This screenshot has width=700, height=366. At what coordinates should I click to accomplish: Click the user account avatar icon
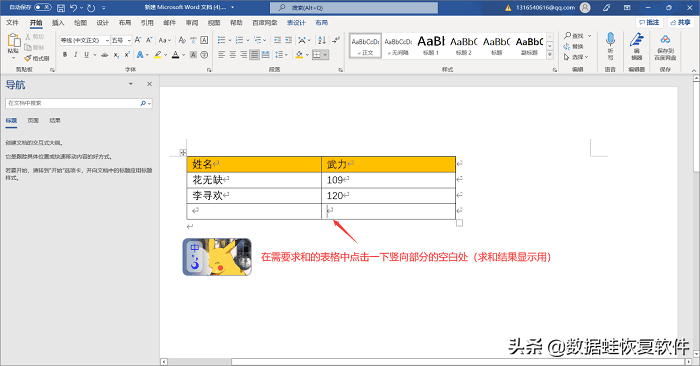tap(585, 8)
